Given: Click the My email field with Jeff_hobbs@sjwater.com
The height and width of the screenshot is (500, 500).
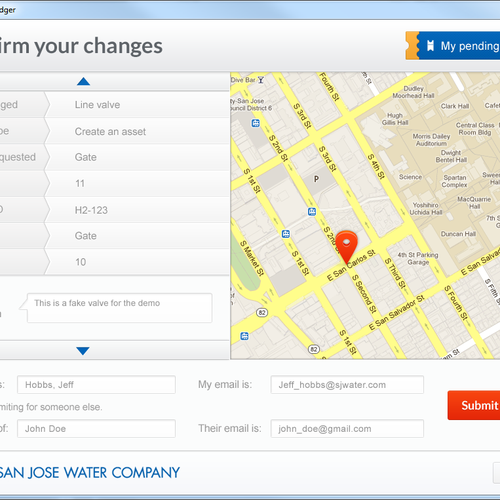Looking at the screenshot, I should pos(347,385).
